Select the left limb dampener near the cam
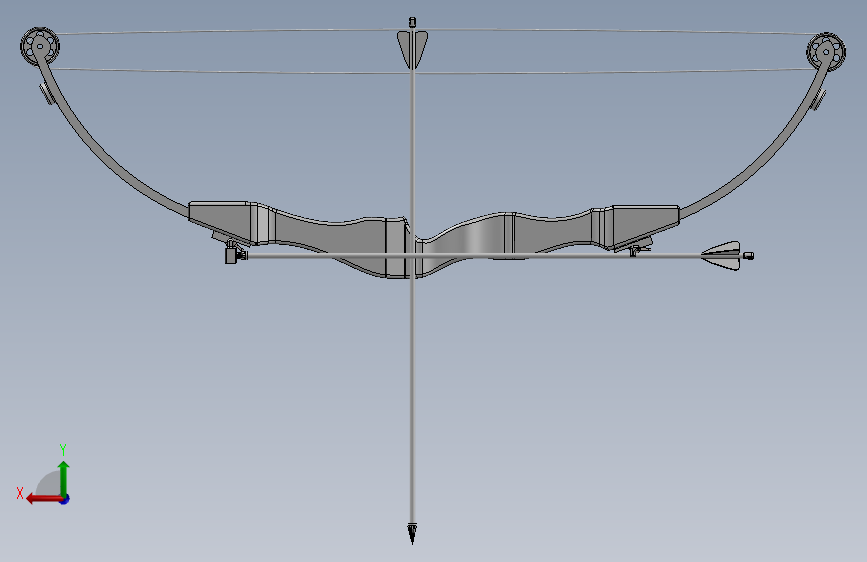This screenshot has height=562, width=867. coord(46,93)
